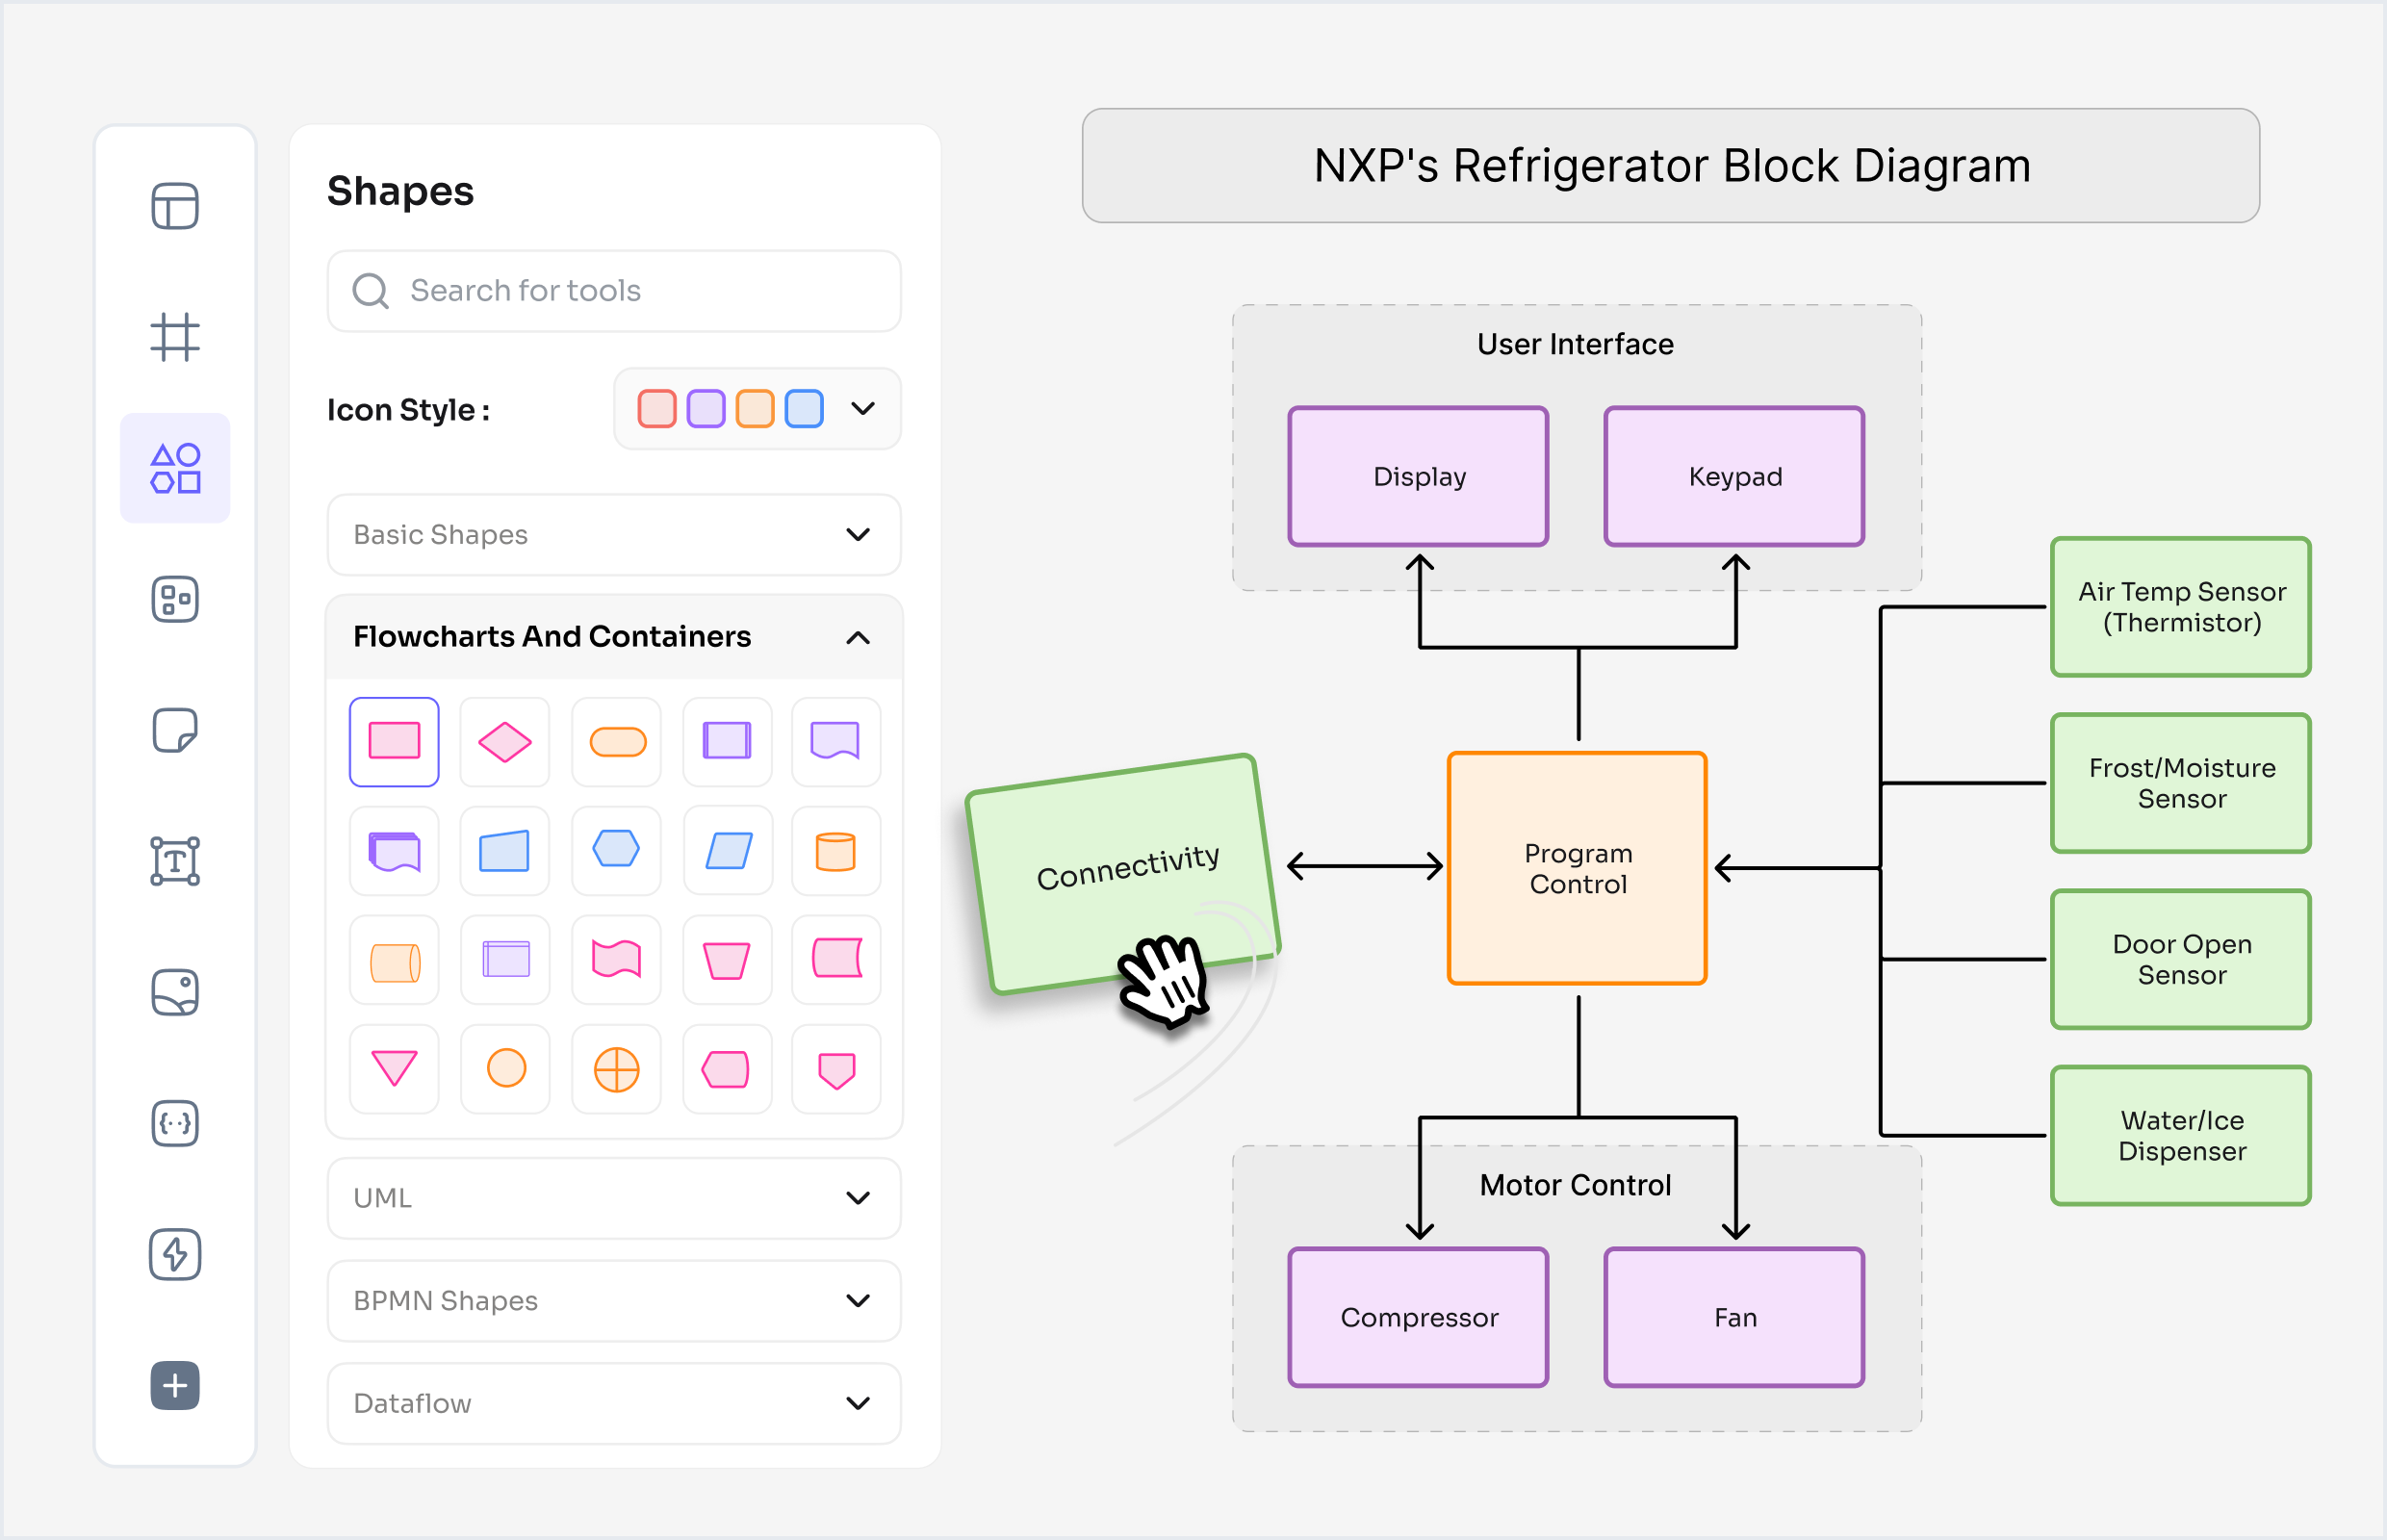Screen dimensions: 2387x1540
Task: Select the Display block
Action: (x=1418, y=476)
